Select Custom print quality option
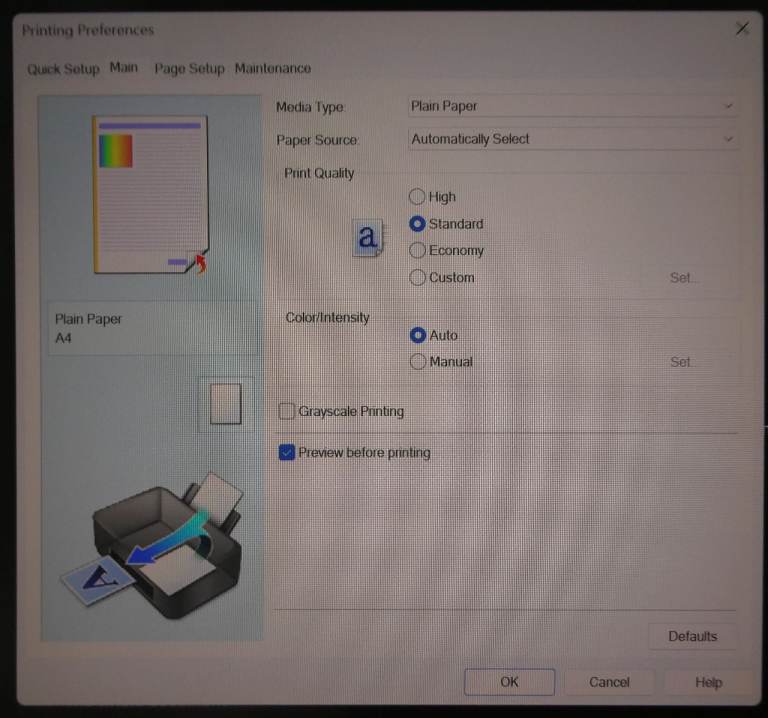 pos(418,278)
